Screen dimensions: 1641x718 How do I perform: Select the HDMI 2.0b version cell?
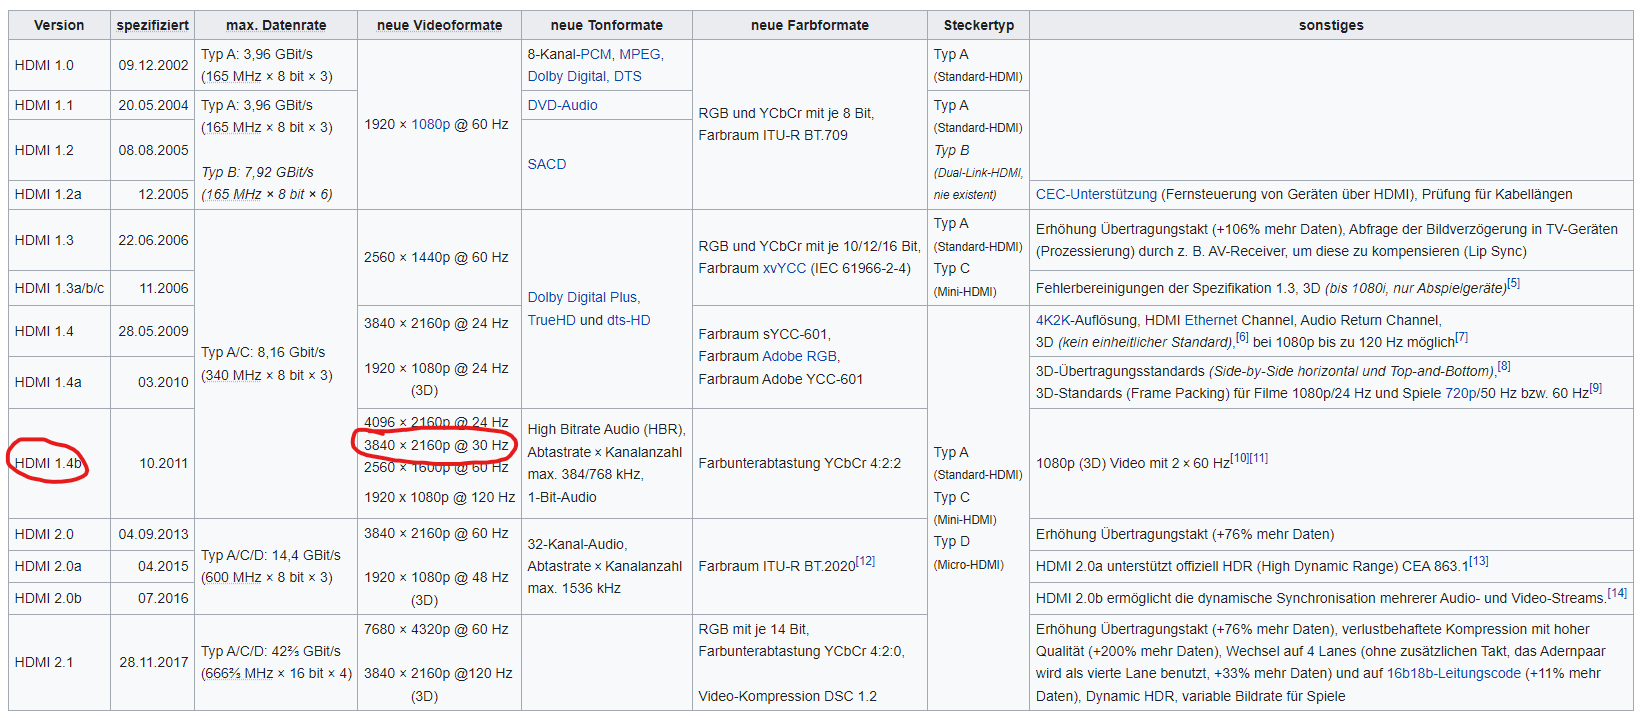tap(59, 598)
